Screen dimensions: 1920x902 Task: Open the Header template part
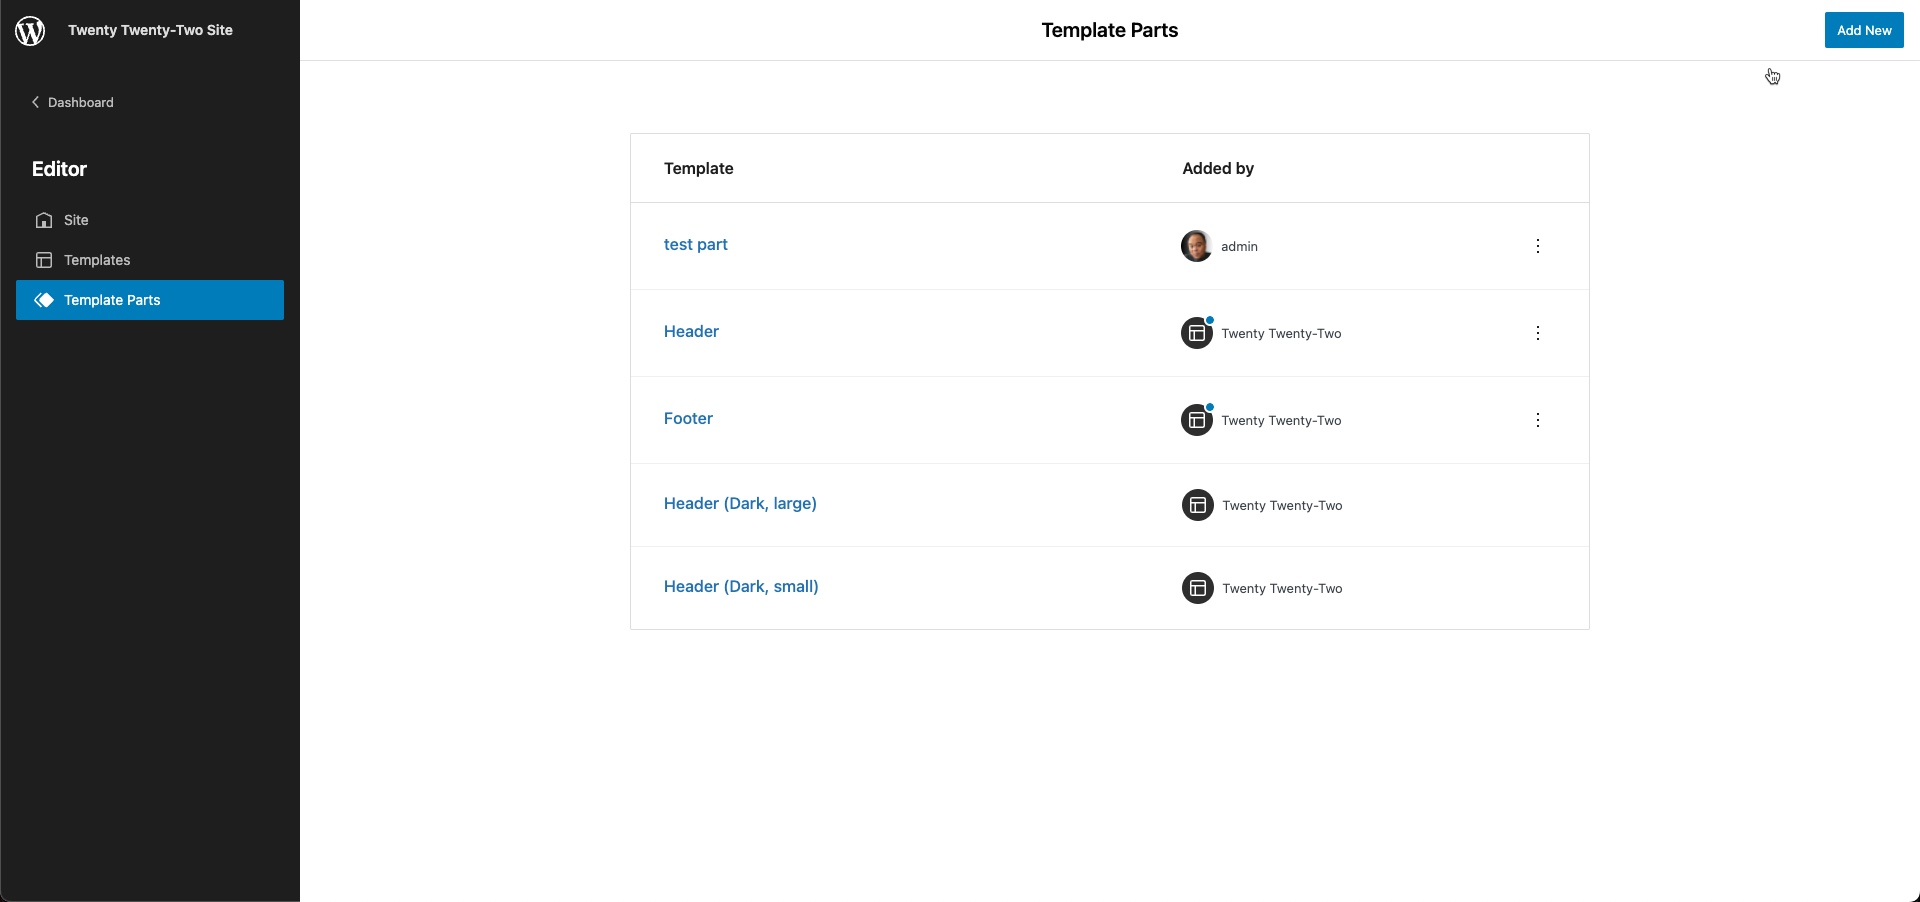pyautogui.click(x=690, y=331)
